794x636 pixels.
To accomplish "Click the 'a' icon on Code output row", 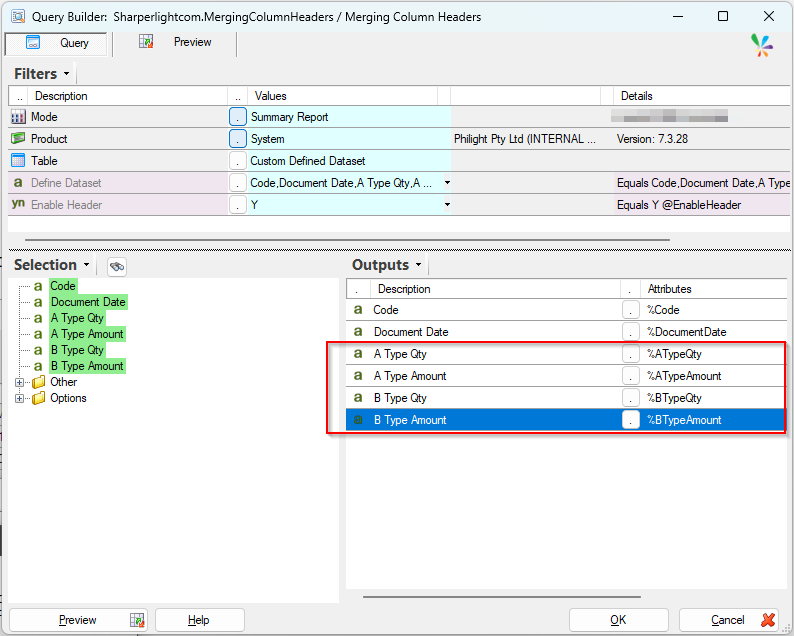I will [358, 309].
